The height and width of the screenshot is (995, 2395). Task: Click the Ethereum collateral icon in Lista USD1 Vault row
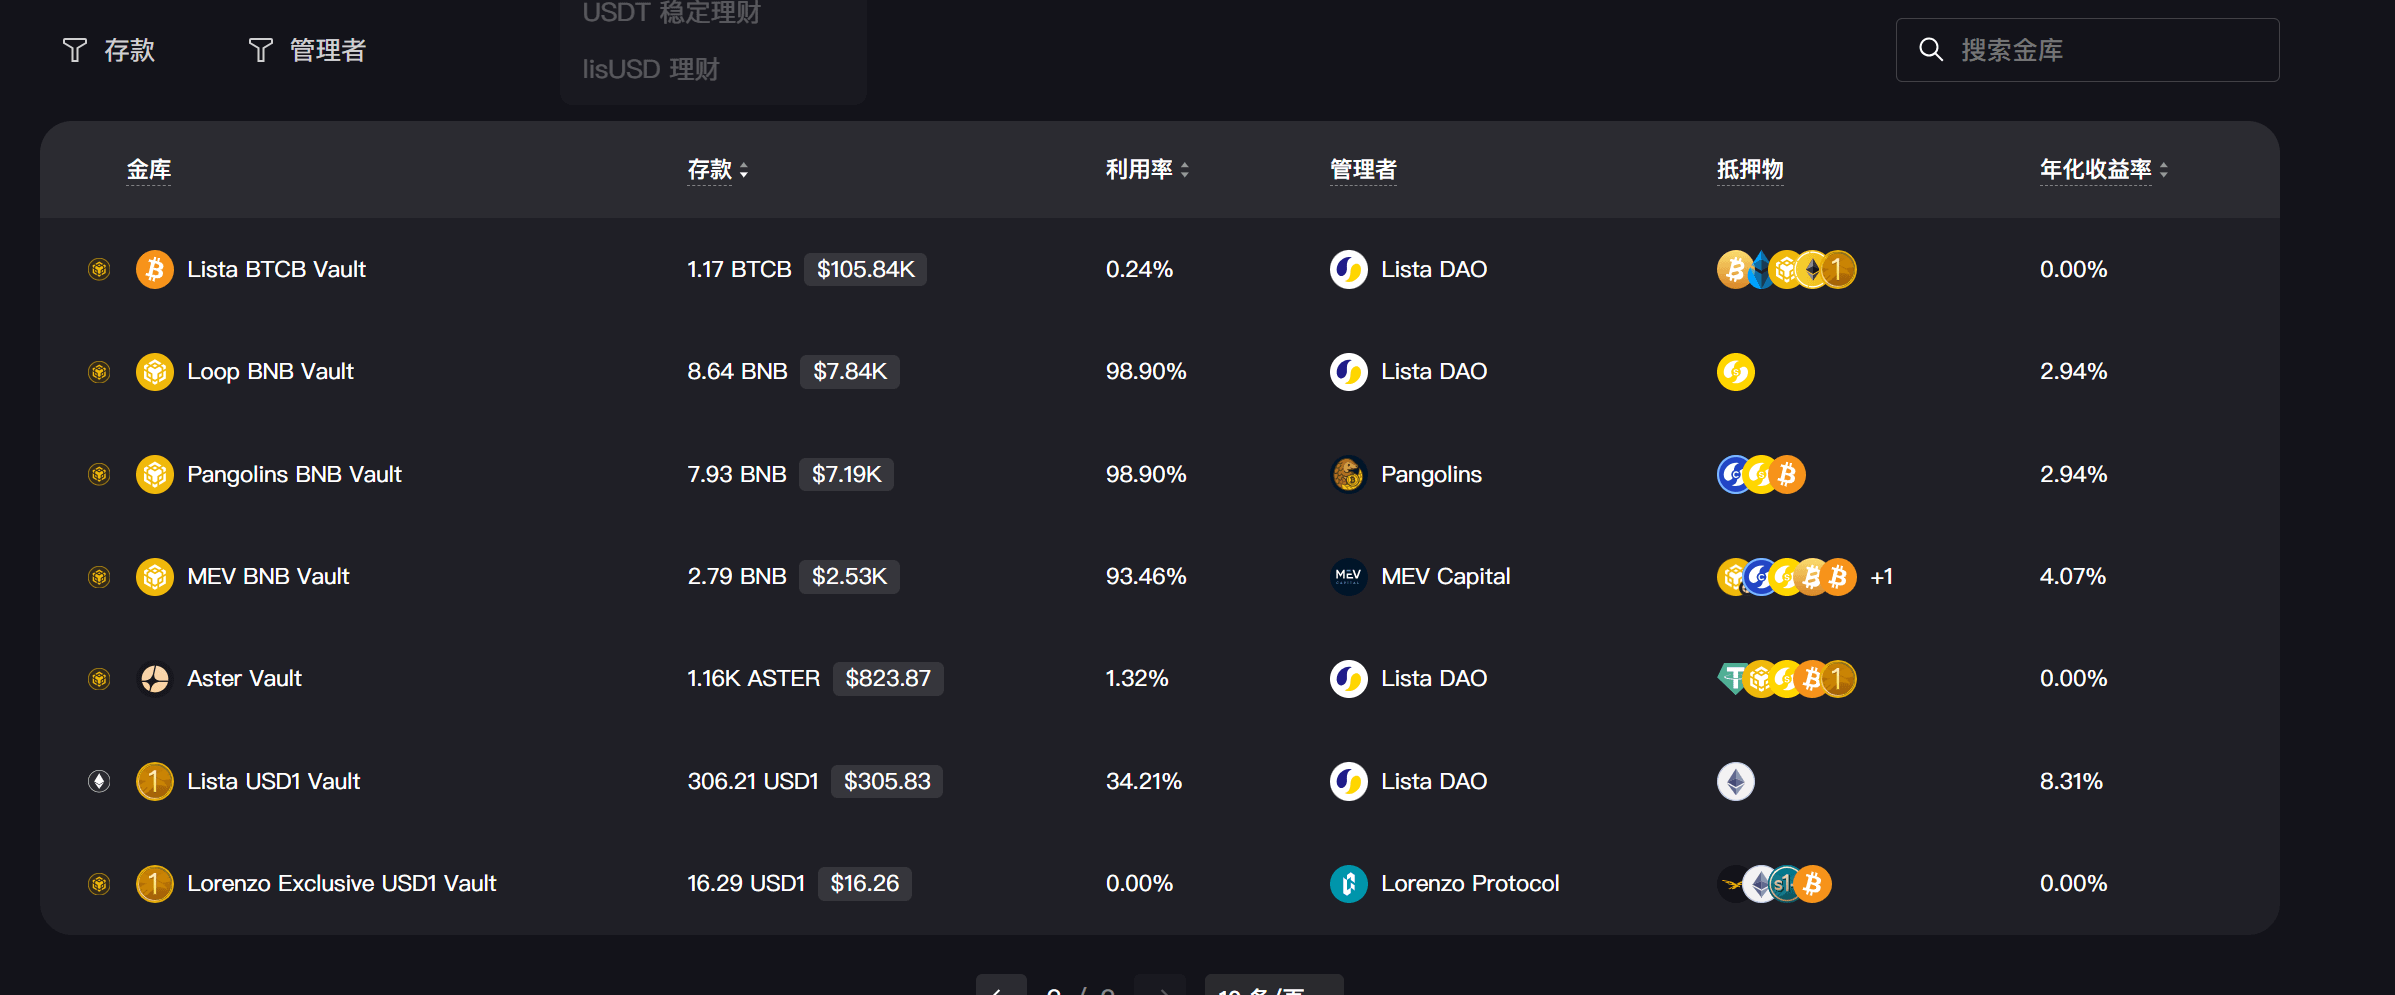(1736, 781)
